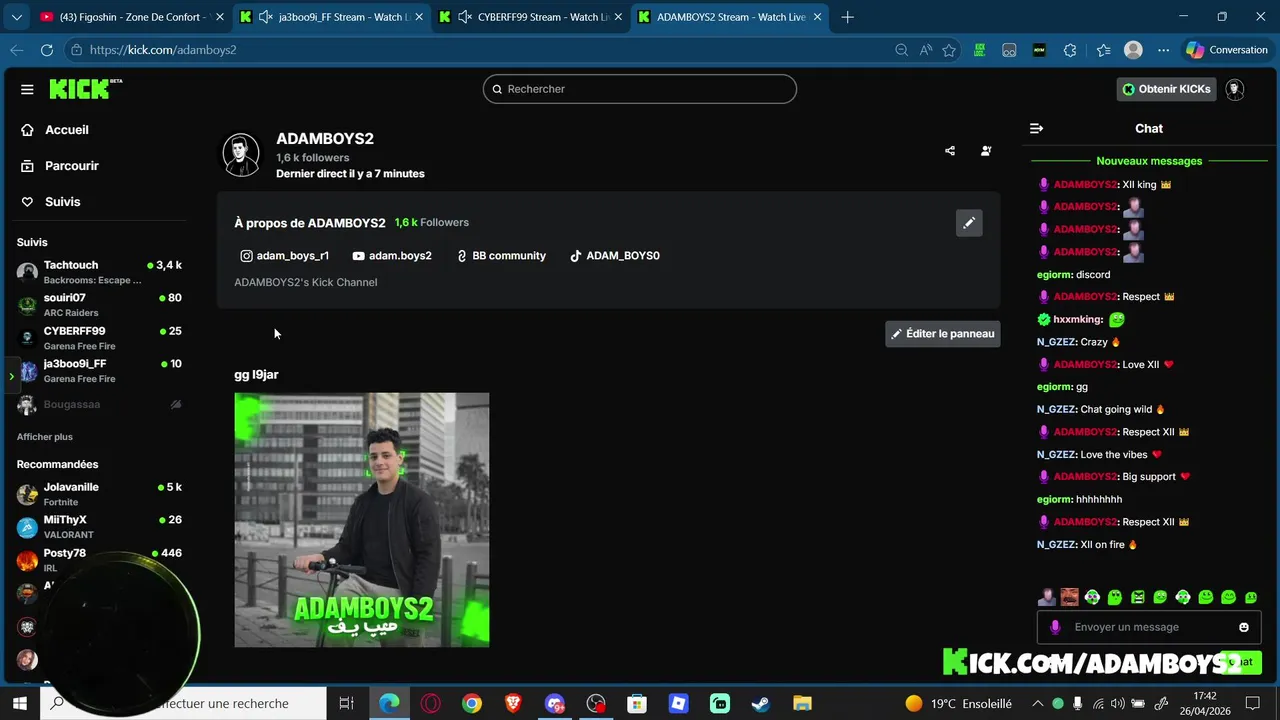The width and height of the screenshot is (1280, 720).
Task: Unmute the ja3boo9i_FF tab speaker icon
Action: [265, 17]
